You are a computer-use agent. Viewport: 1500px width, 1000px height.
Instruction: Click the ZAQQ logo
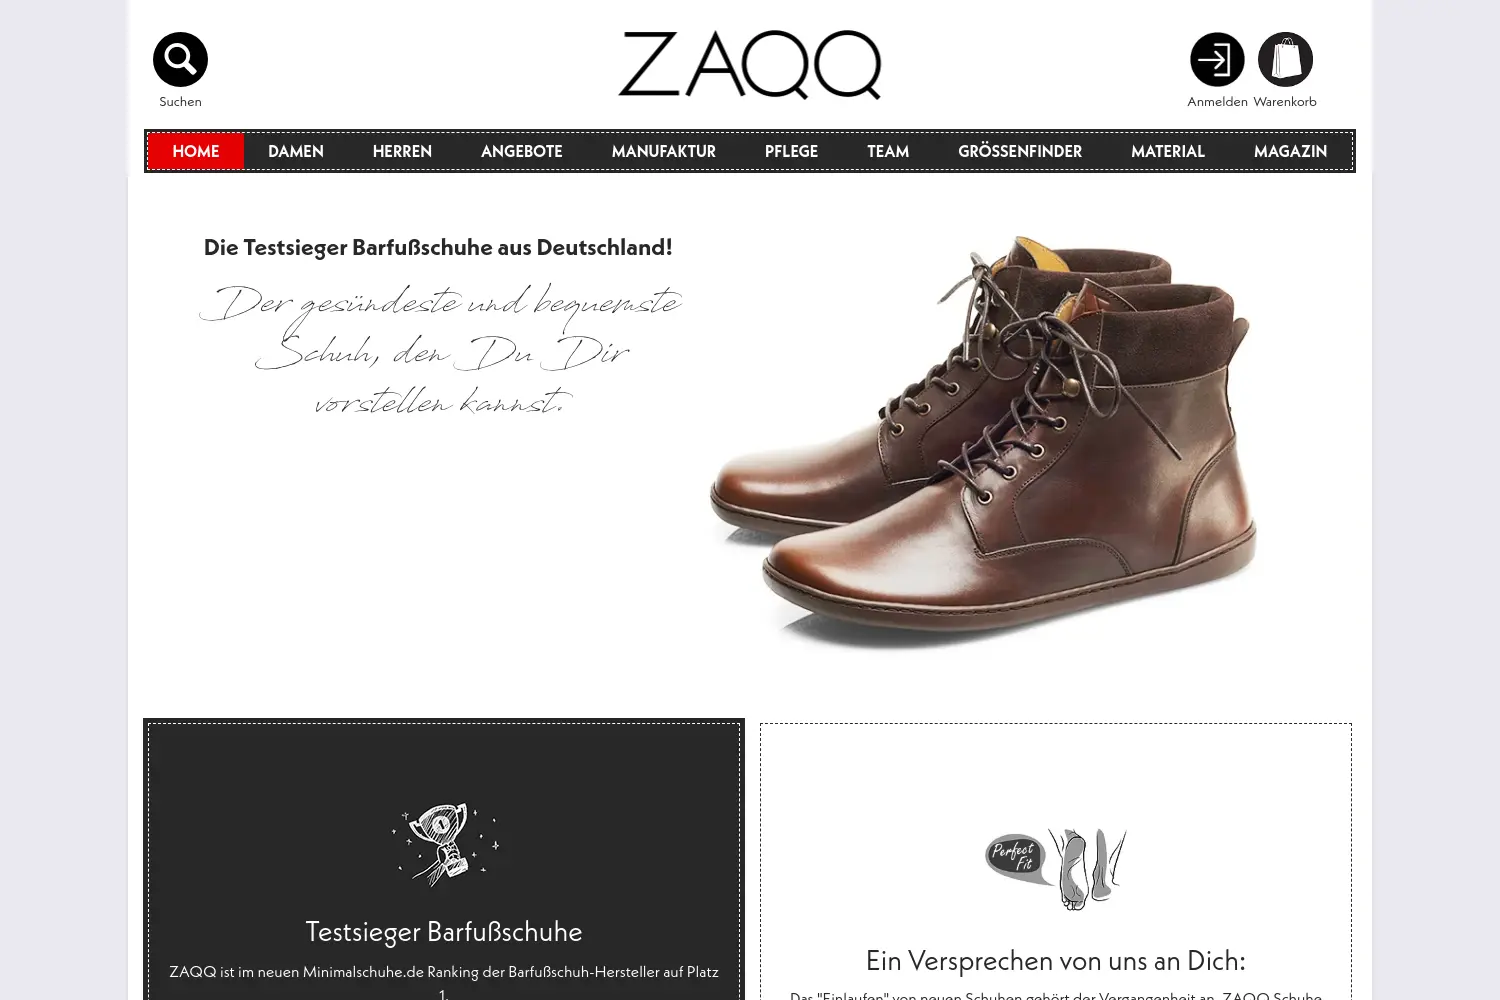coord(750,65)
